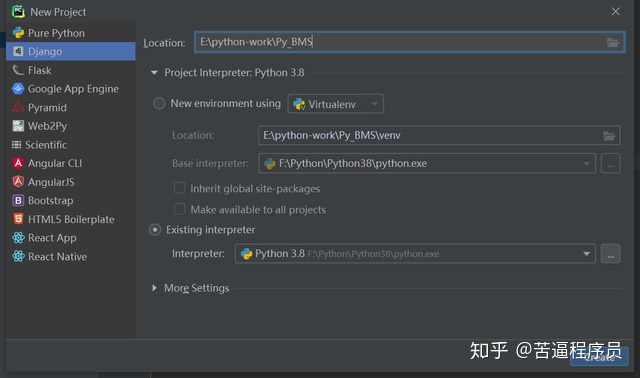The image size is (640, 378).
Task: Click the Python icon in Base interpreter field
Action: 270,163
